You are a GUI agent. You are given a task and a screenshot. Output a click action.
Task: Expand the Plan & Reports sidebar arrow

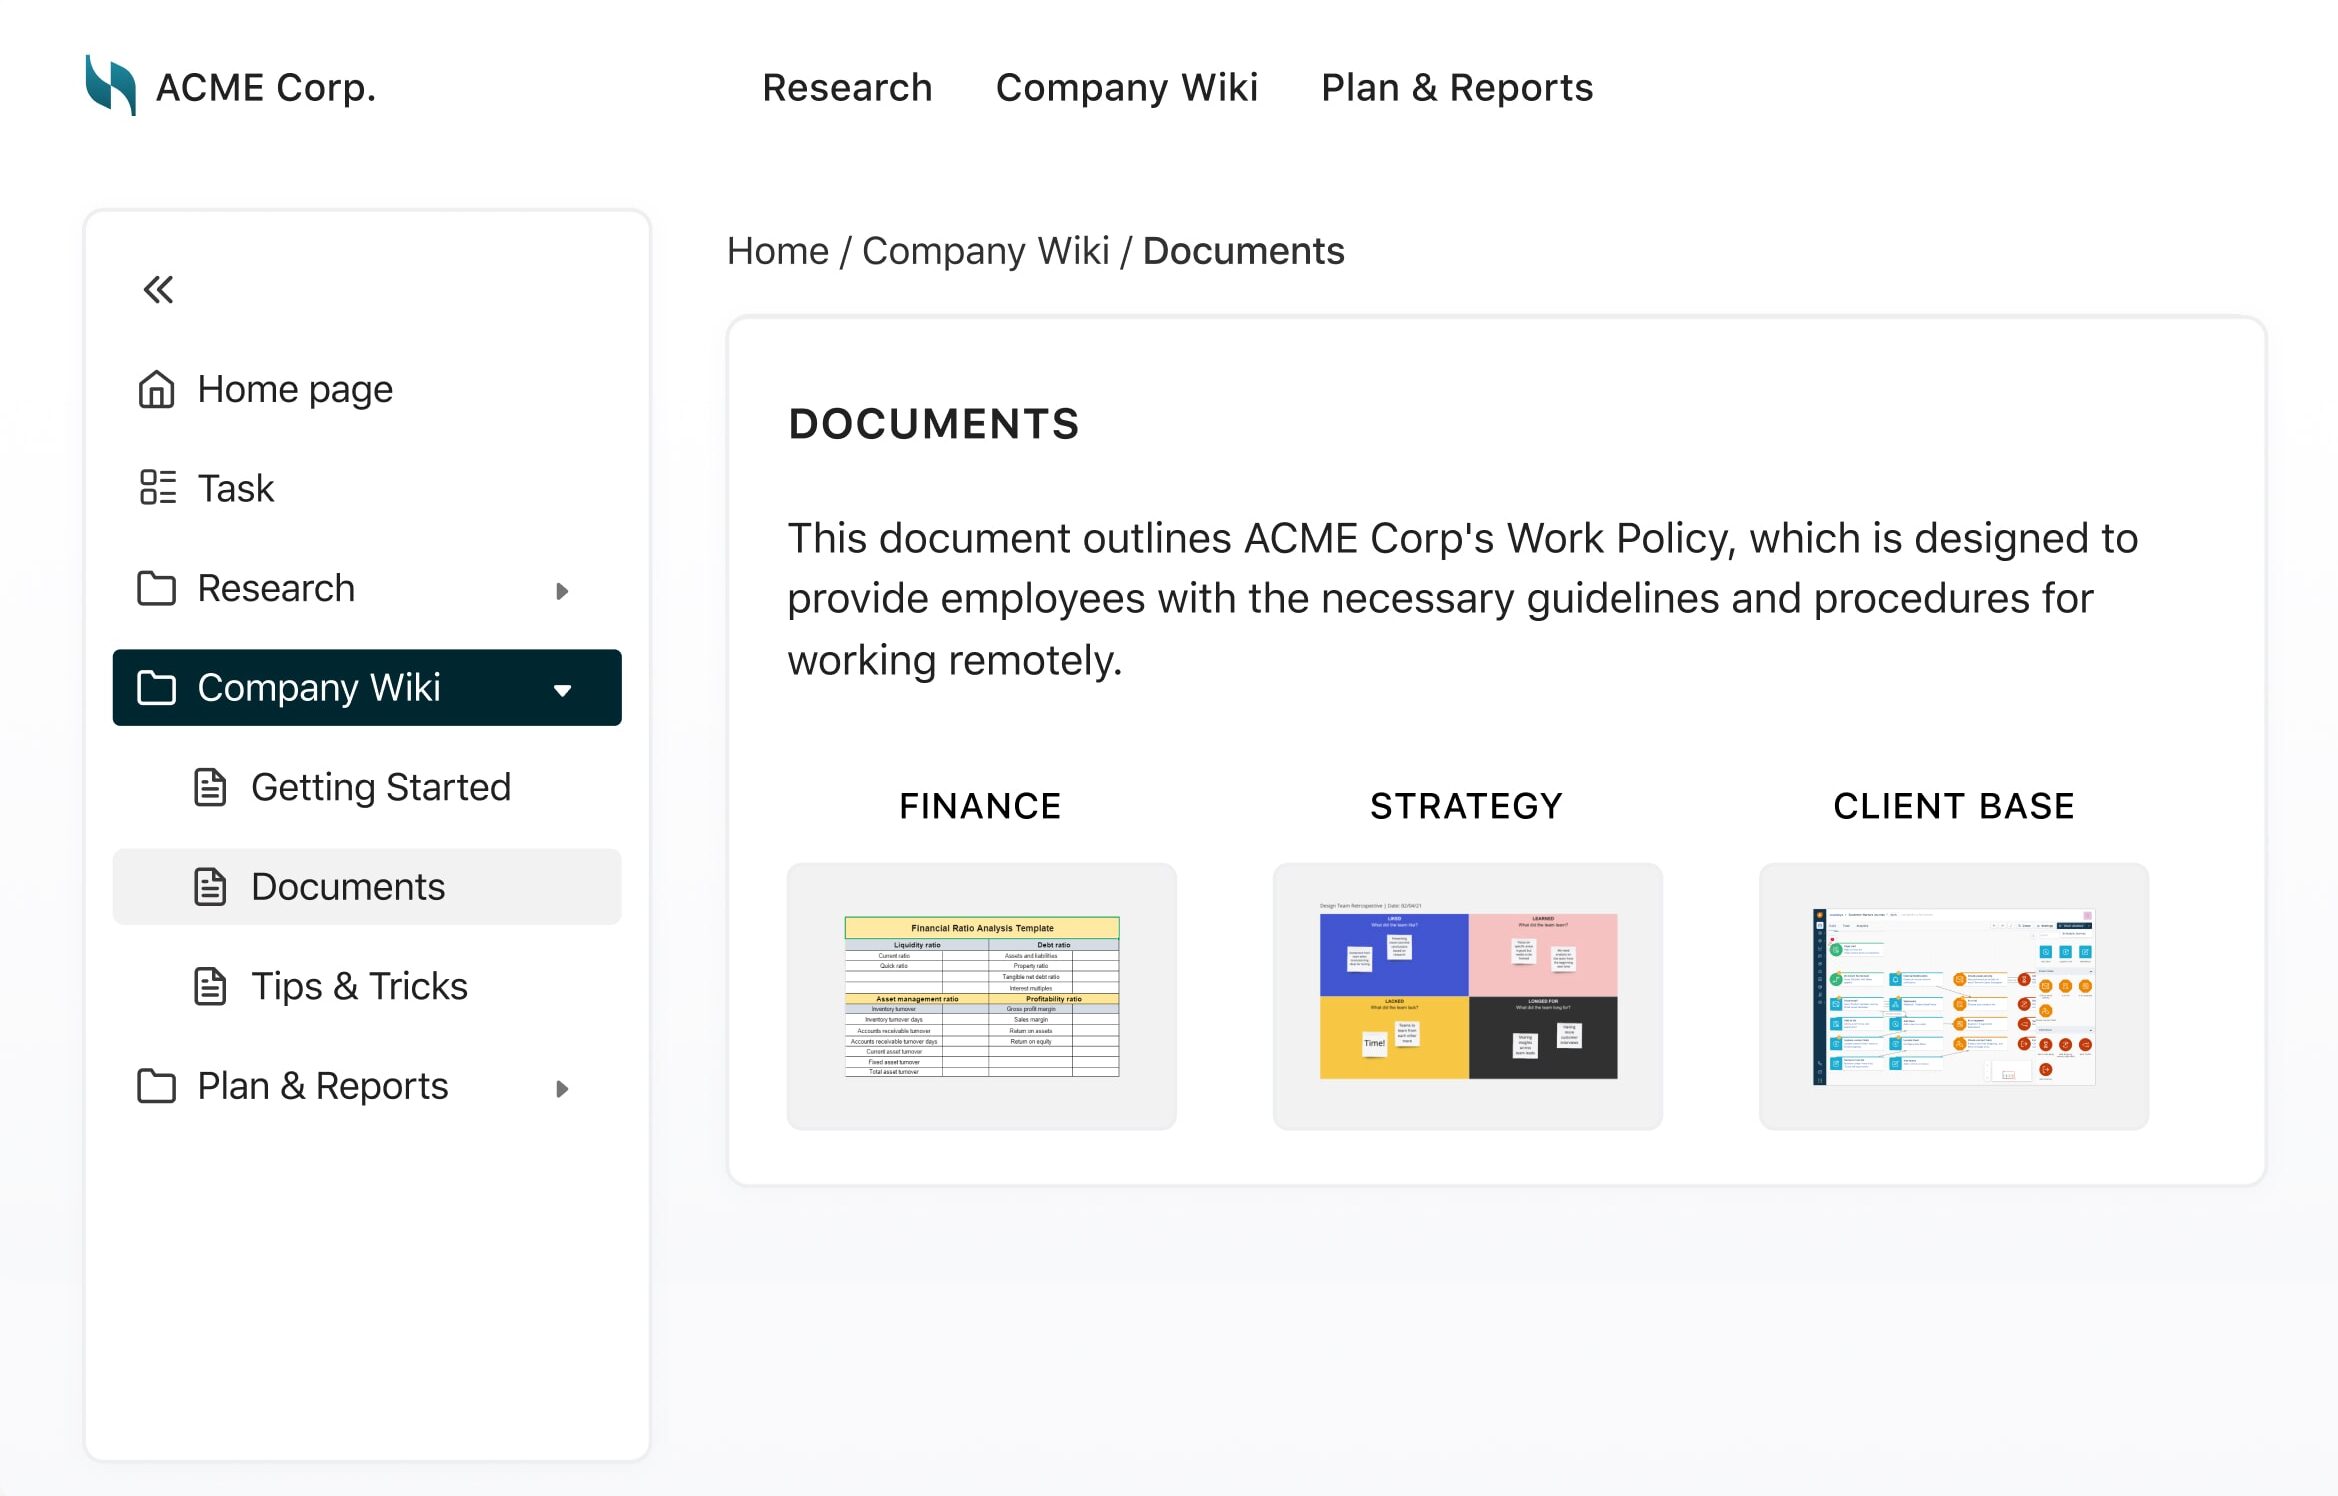coord(562,1089)
